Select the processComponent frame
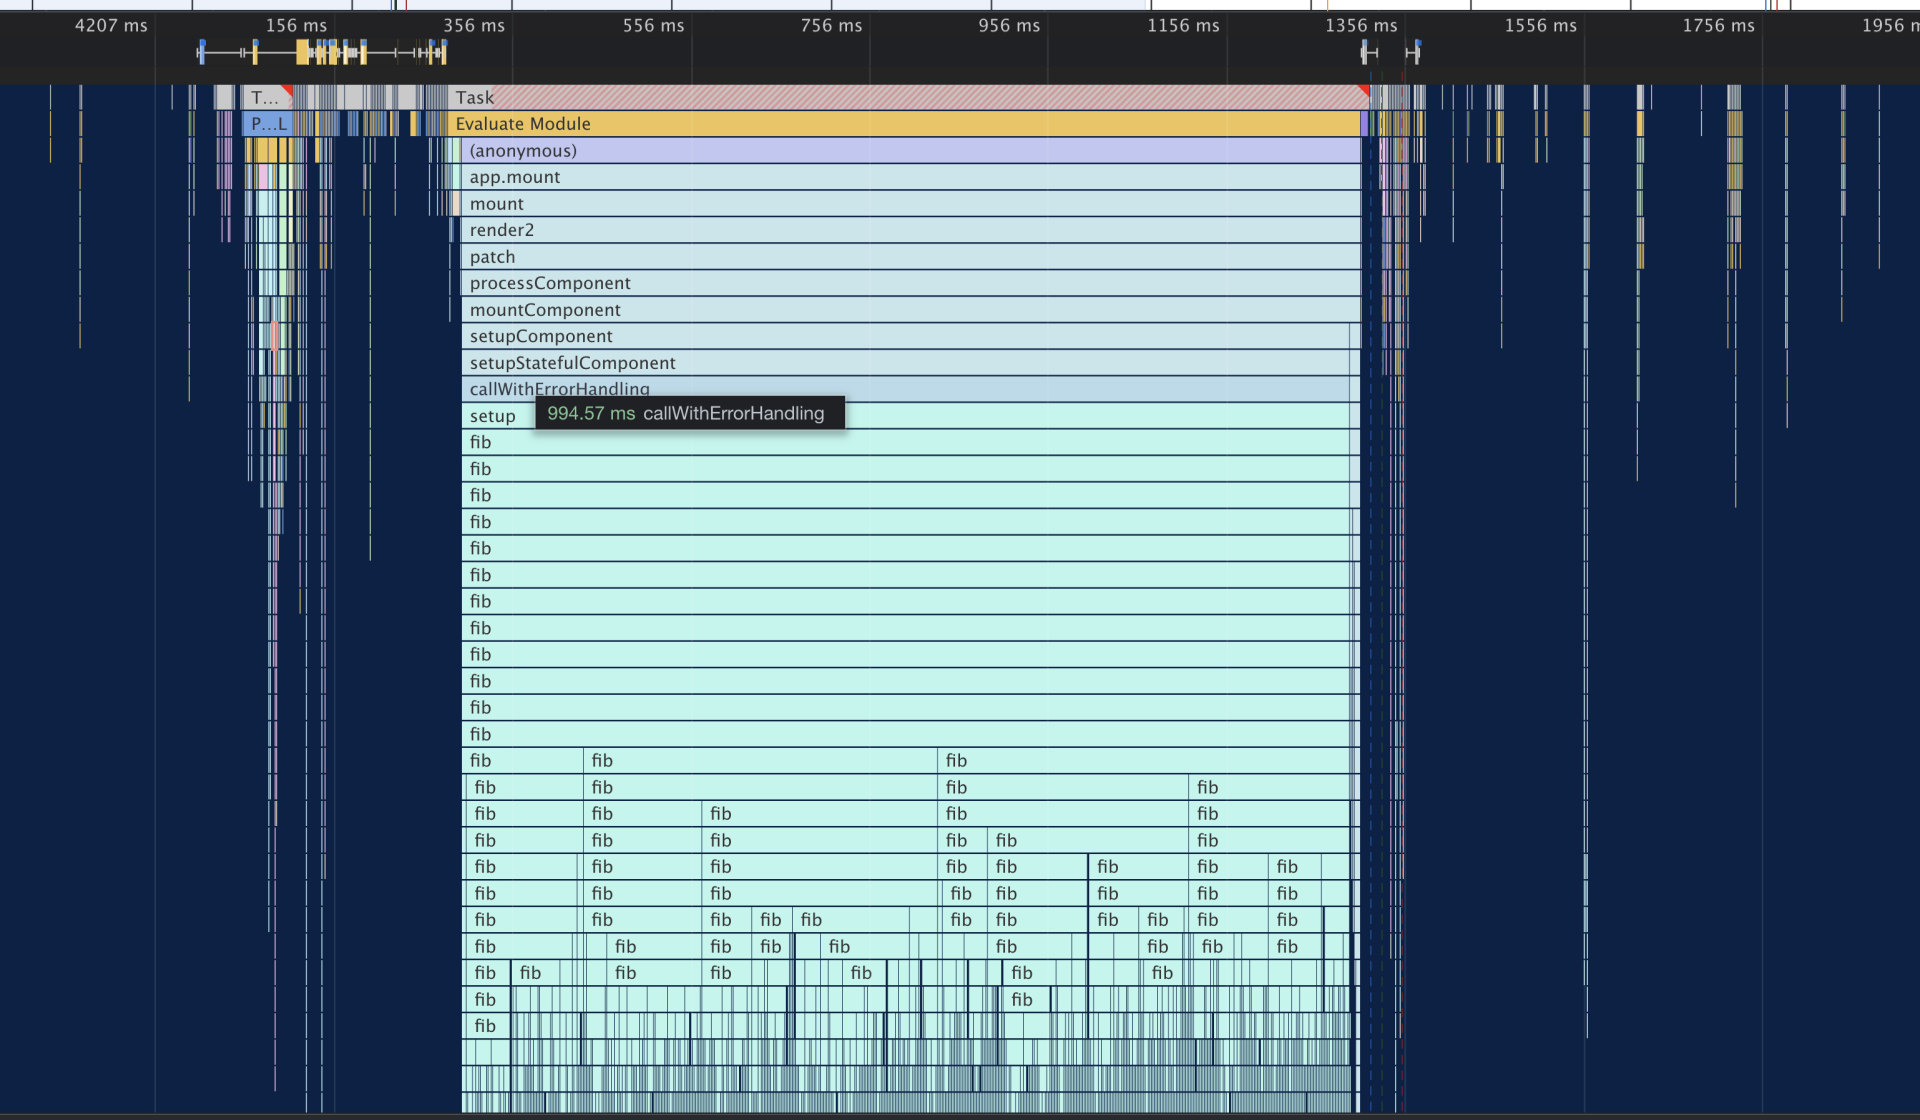 (911, 283)
